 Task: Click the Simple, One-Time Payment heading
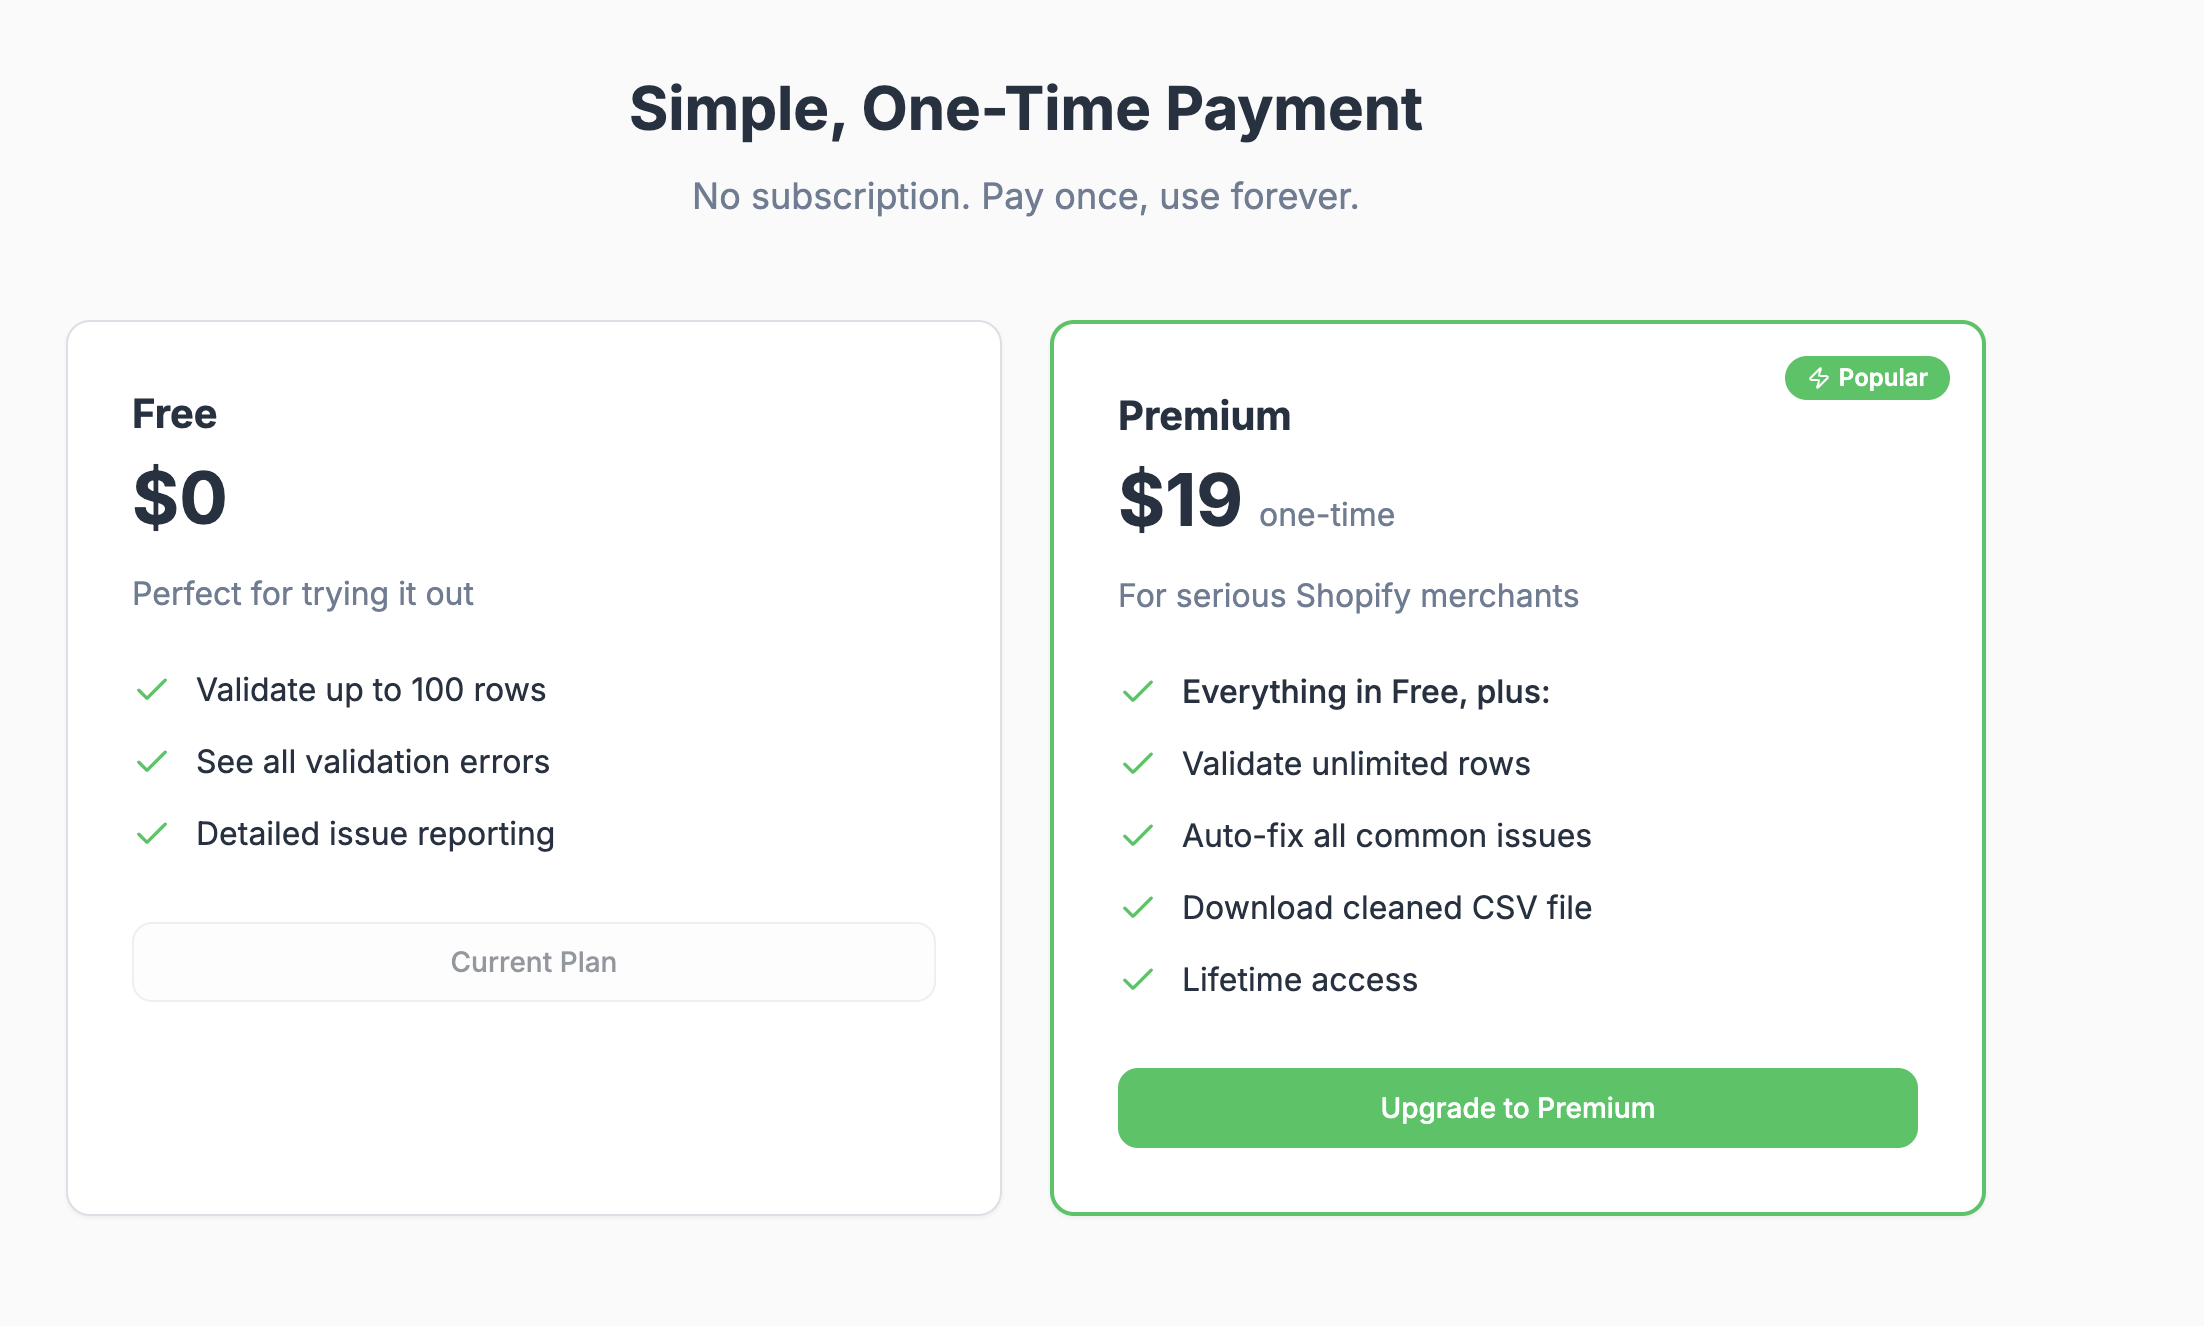coord(1026,108)
